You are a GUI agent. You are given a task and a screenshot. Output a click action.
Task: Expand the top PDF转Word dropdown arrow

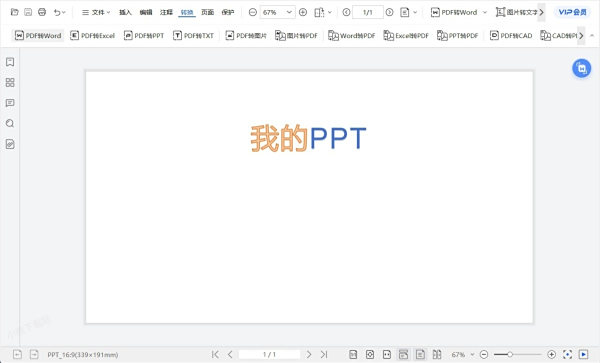(x=484, y=12)
